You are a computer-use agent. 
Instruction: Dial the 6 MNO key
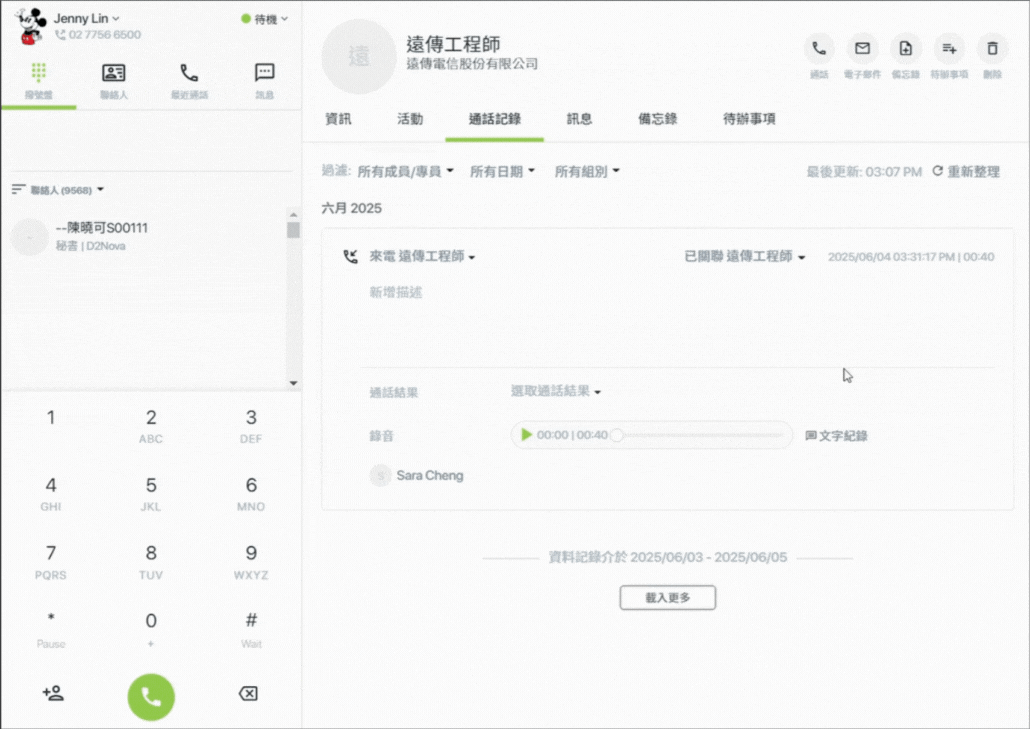(x=251, y=494)
